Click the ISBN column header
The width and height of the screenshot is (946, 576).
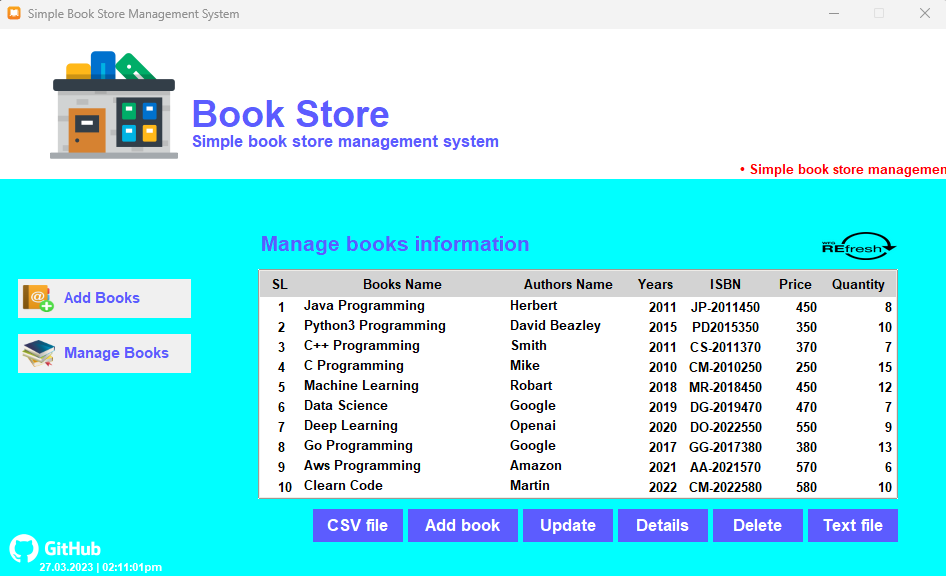(x=725, y=285)
